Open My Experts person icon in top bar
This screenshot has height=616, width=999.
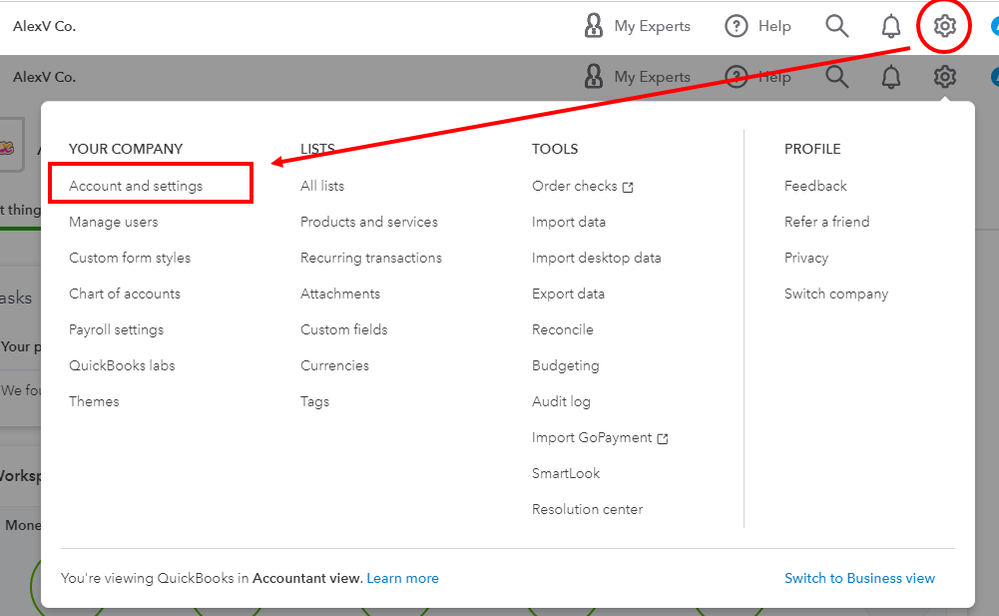coord(593,26)
